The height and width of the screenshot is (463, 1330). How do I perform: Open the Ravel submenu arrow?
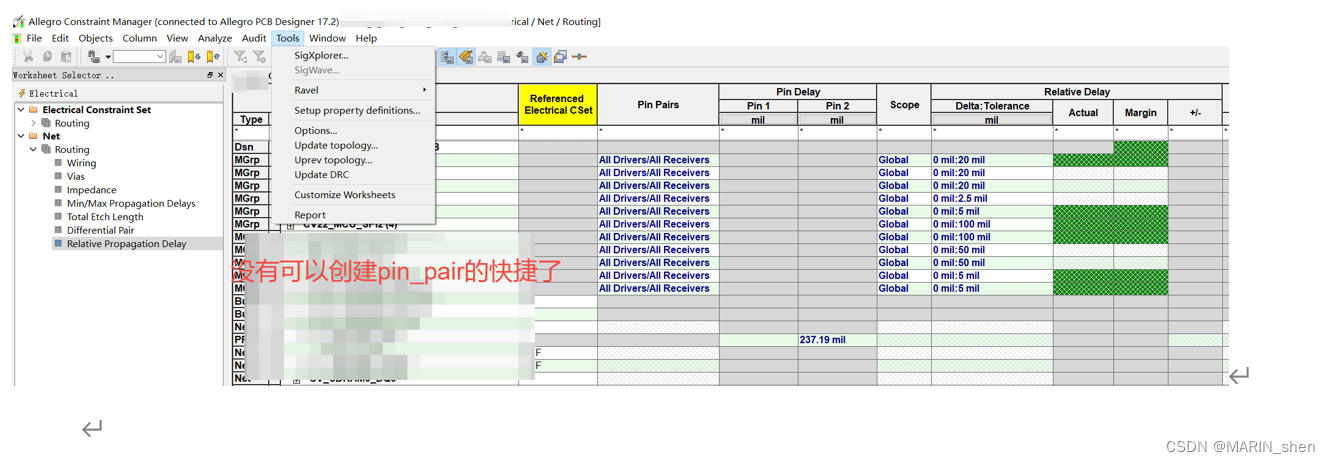[425, 90]
